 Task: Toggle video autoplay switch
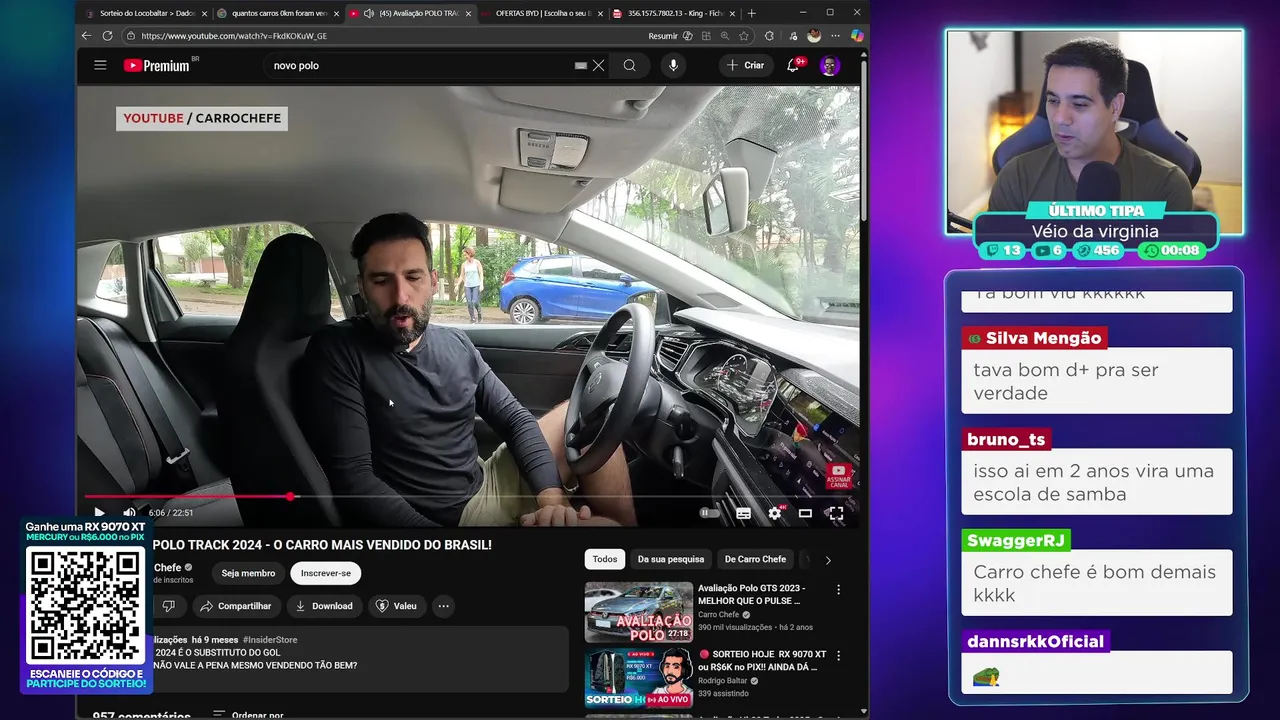pos(709,513)
